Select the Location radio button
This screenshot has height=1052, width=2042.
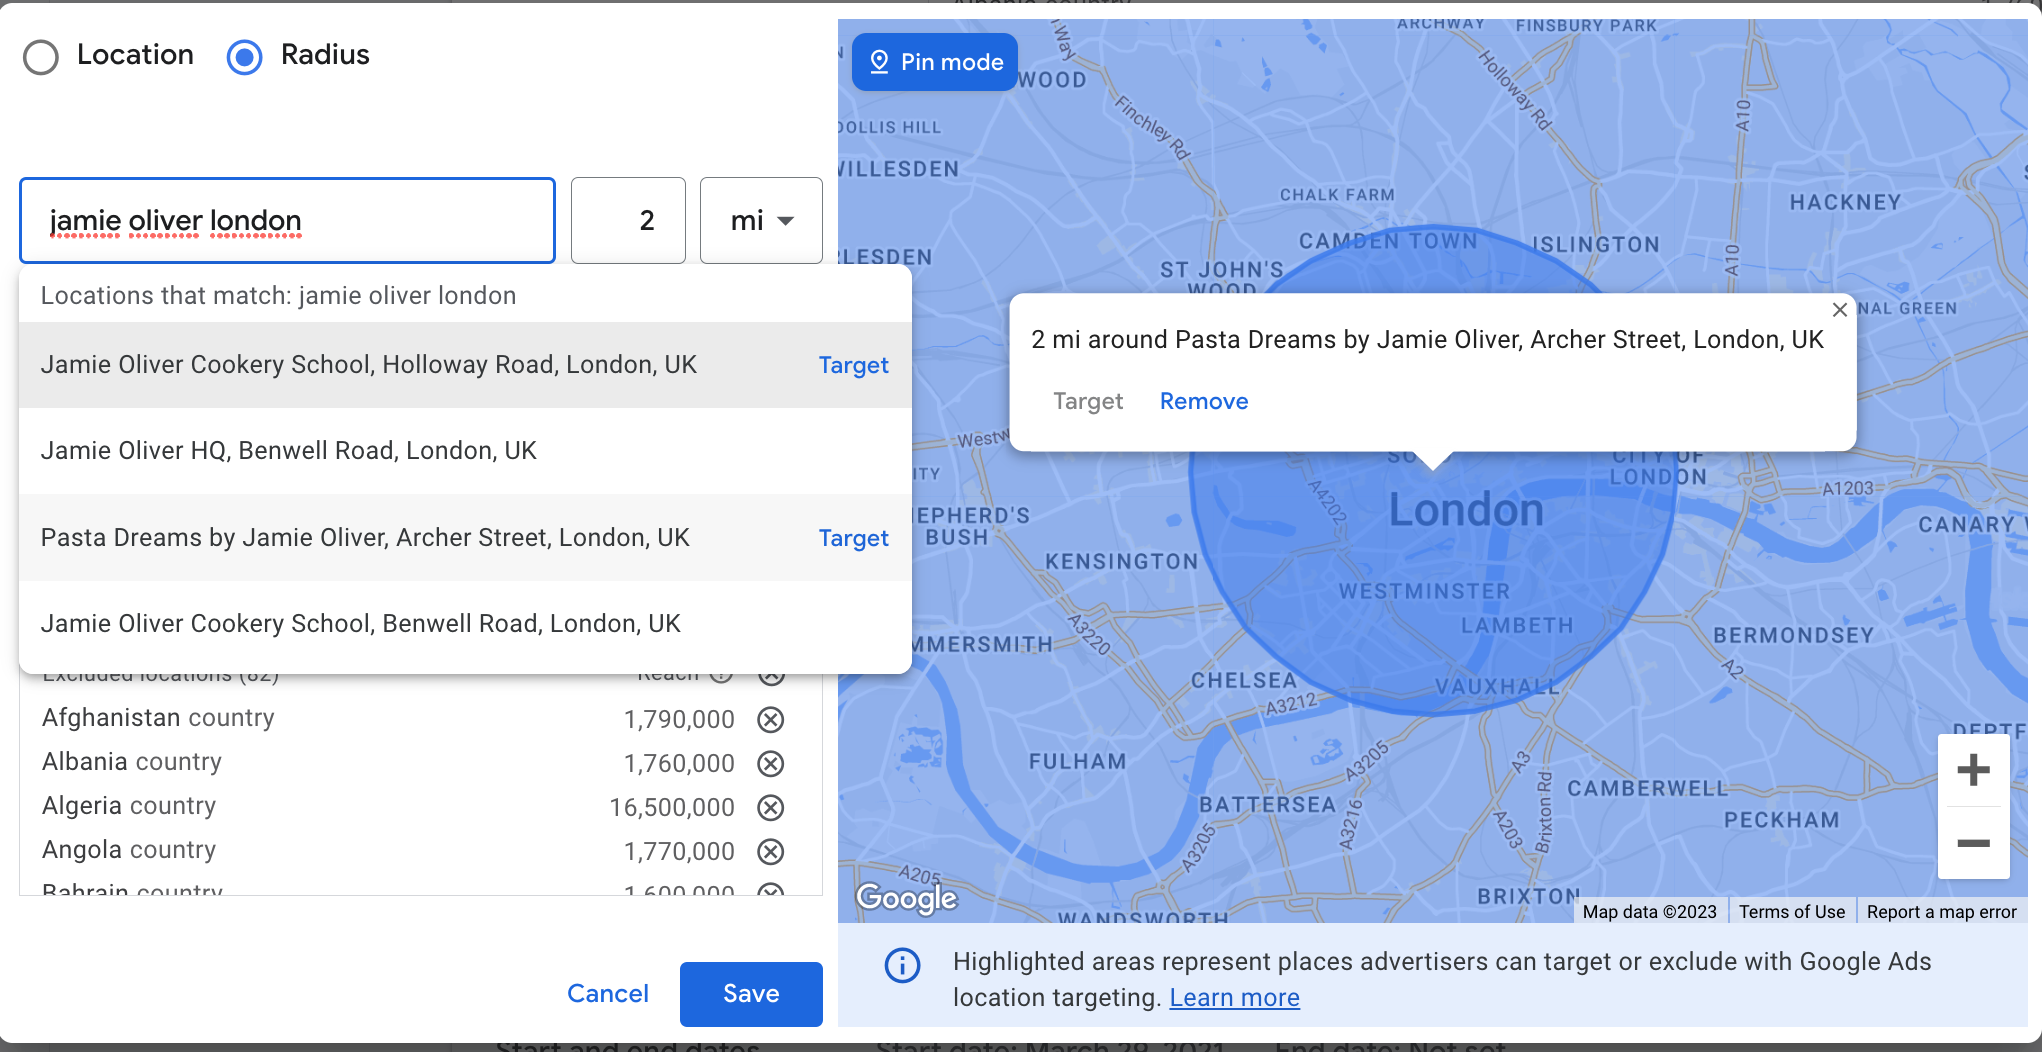40,57
